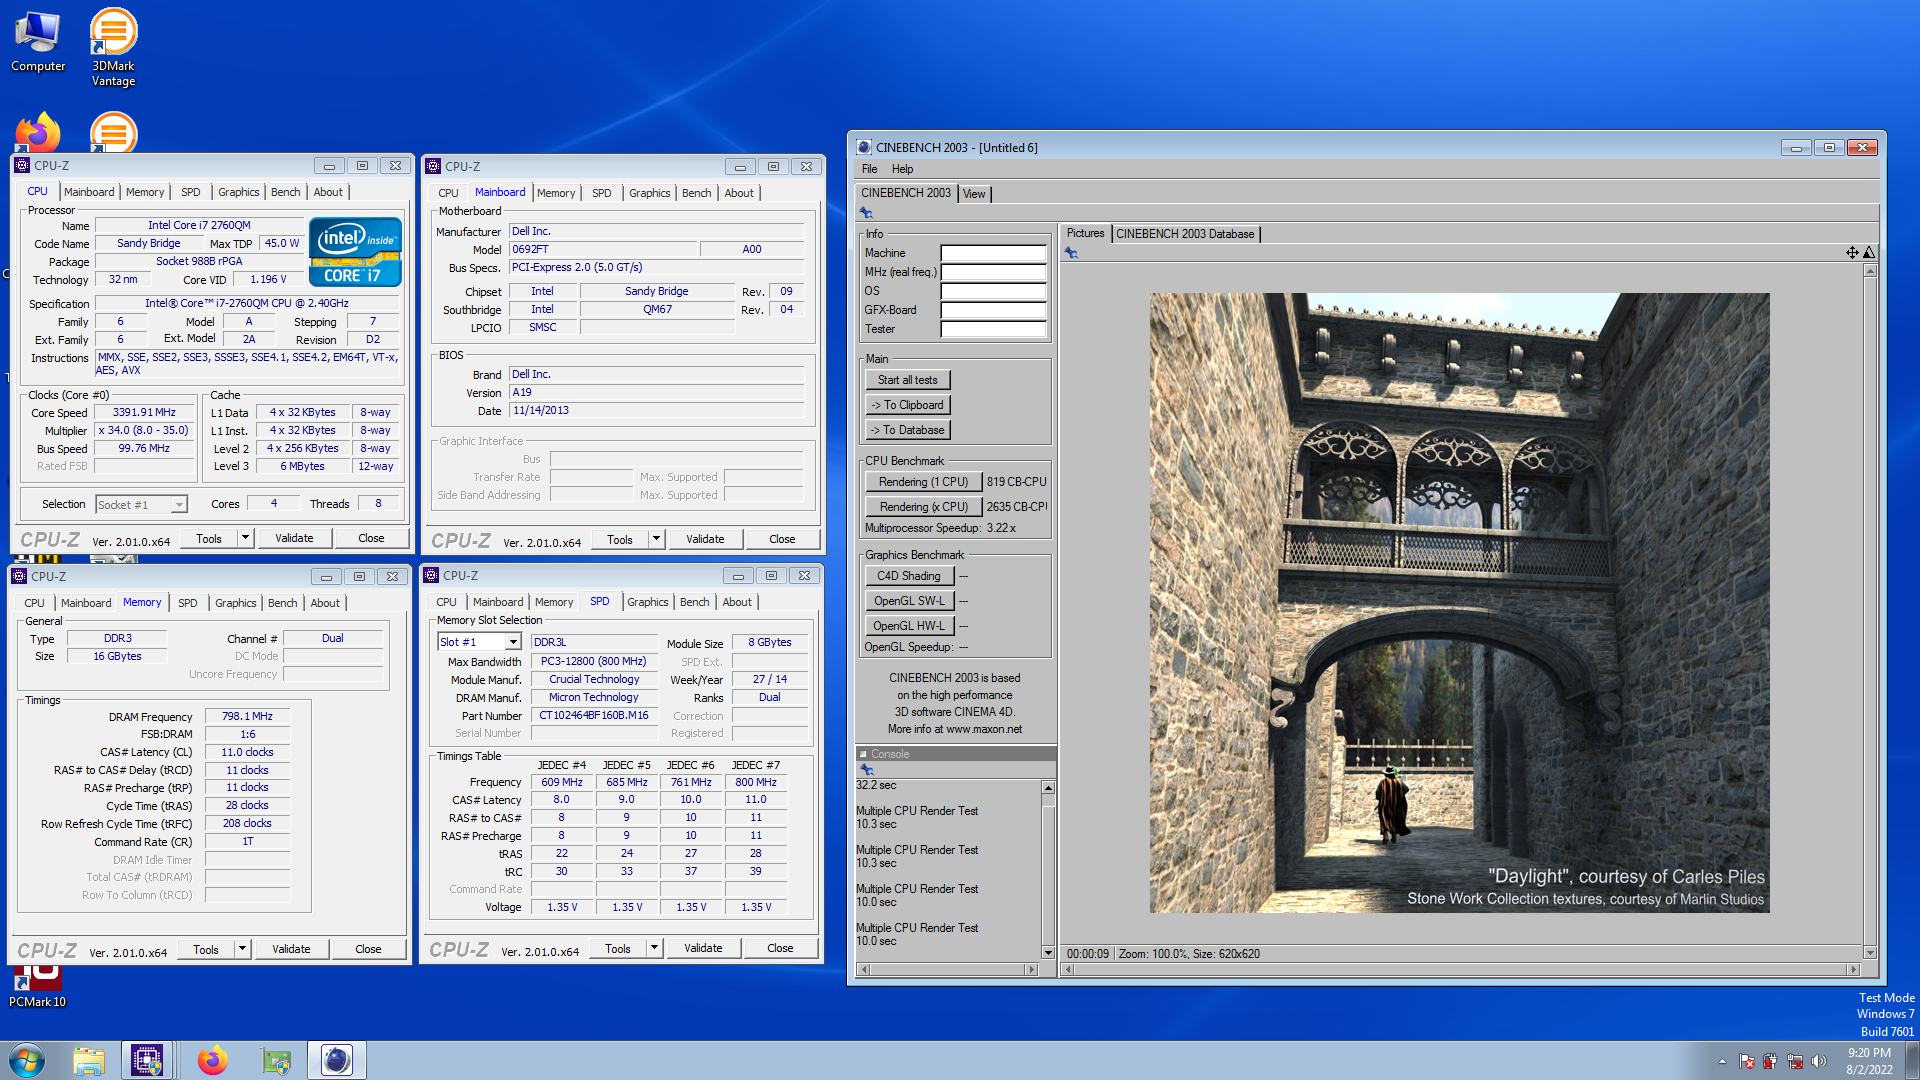Open Bench tab in the CPU-Z CPU window
This screenshot has width=1920, height=1080.
click(285, 192)
